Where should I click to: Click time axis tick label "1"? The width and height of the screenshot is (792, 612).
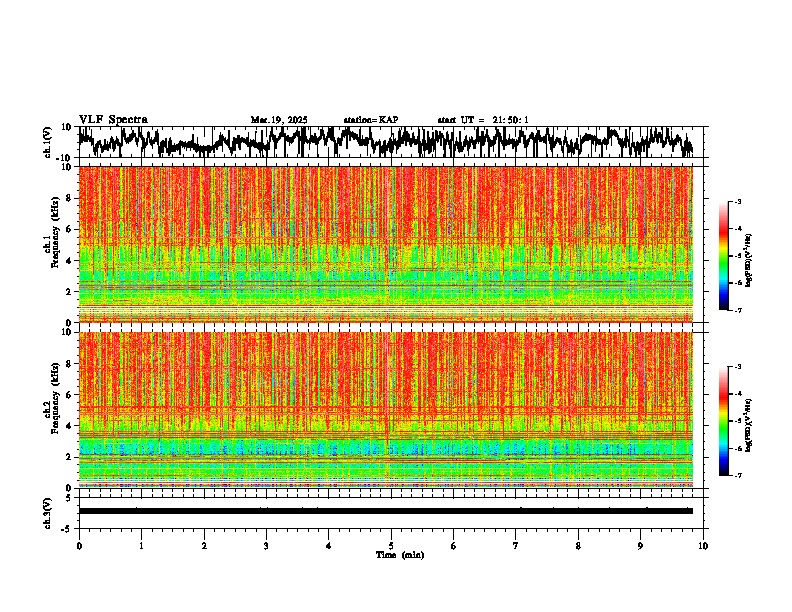pos(141,546)
